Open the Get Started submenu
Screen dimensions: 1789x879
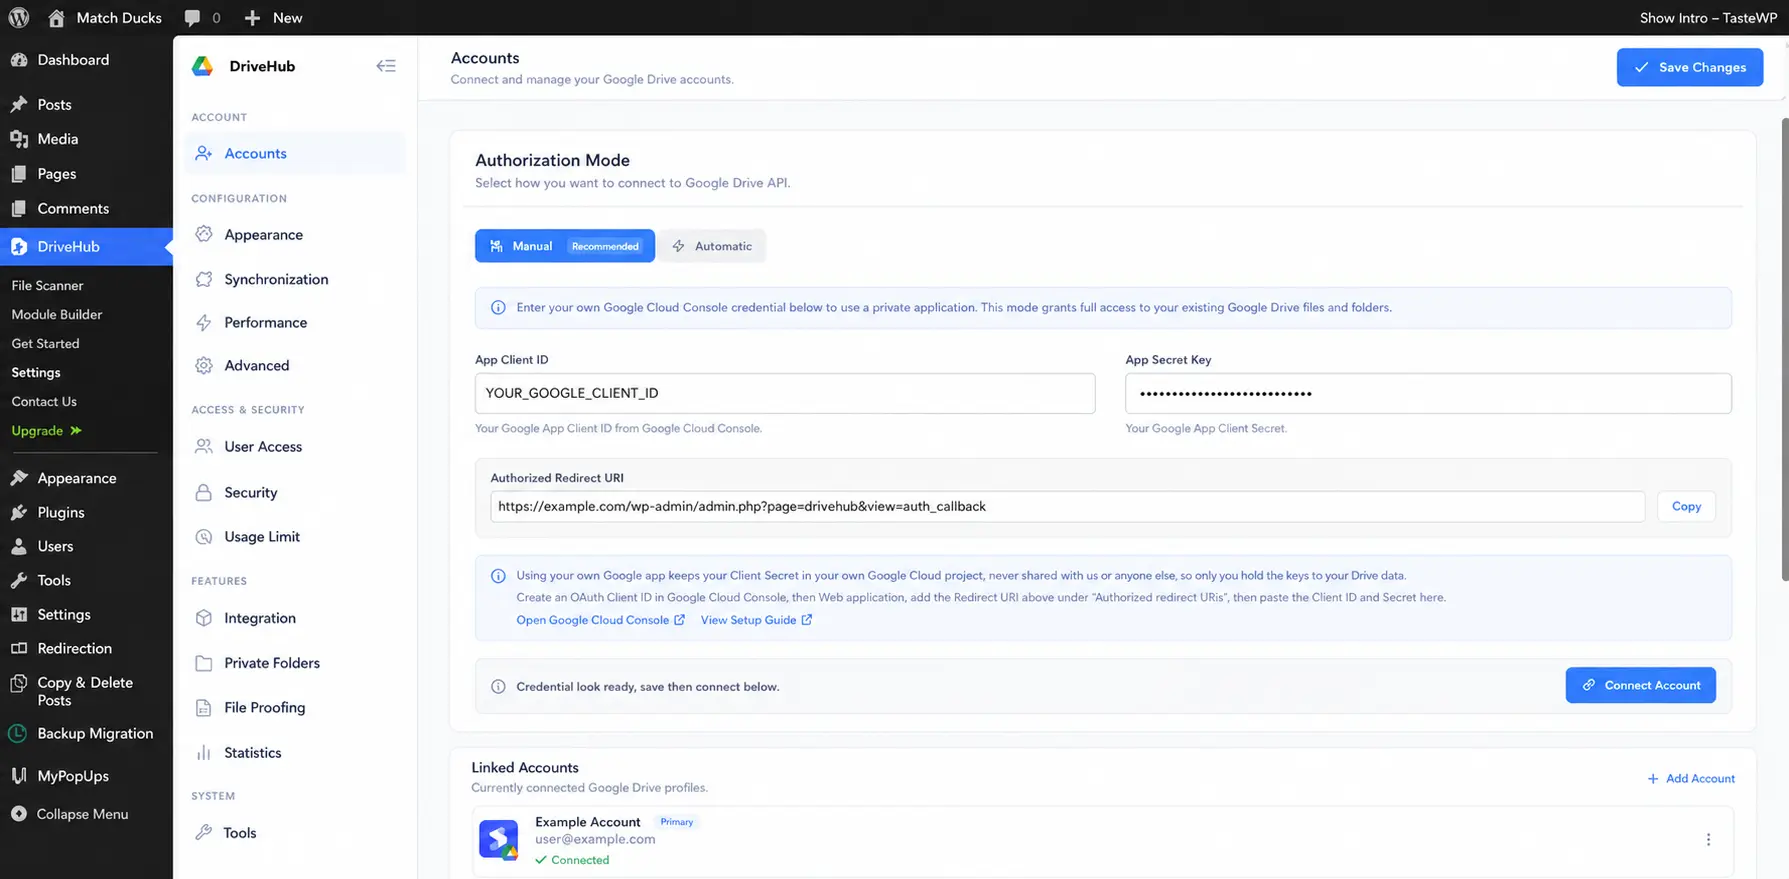(45, 343)
